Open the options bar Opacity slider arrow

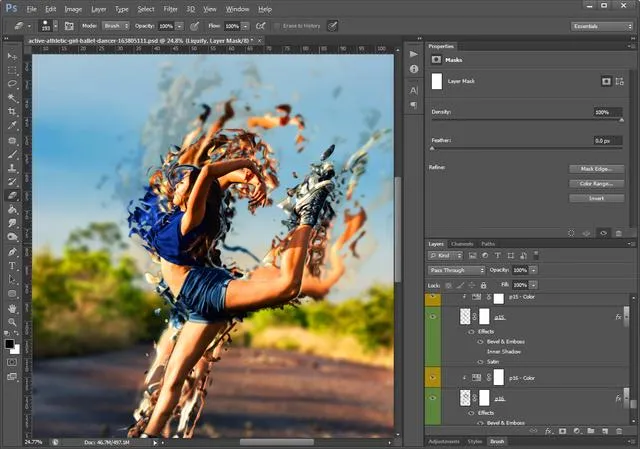click(179, 26)
